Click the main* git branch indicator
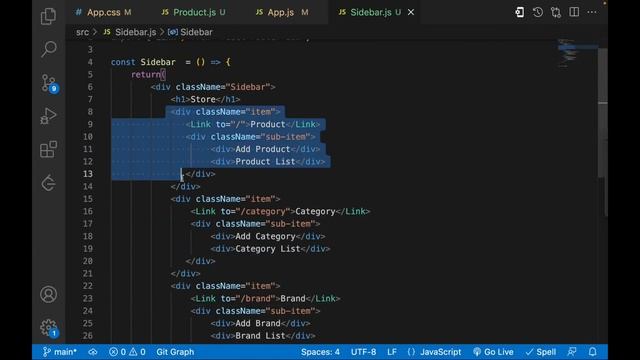Image resolution: width=640 pixels, height=360 pixels. (60, 352)
